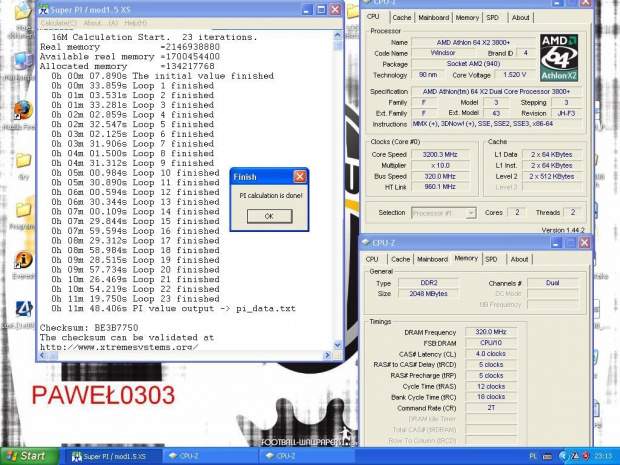
Task: Click the Checksum: BE3B7750 line
Action: point(89,328)
